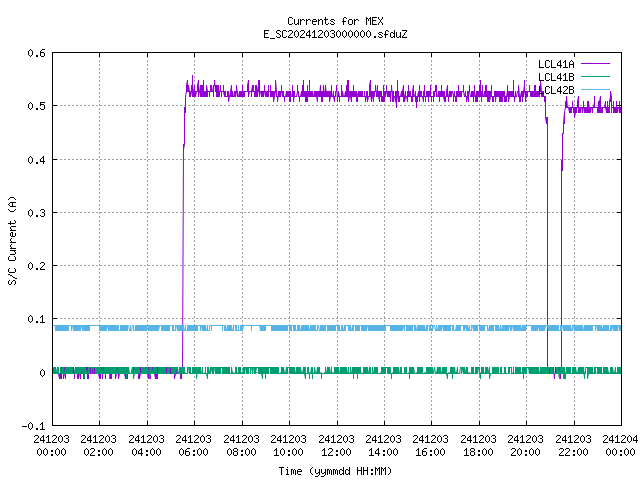
Task: Click the 241203 00:00 x-axis tick label
Action: pos(51,446)
